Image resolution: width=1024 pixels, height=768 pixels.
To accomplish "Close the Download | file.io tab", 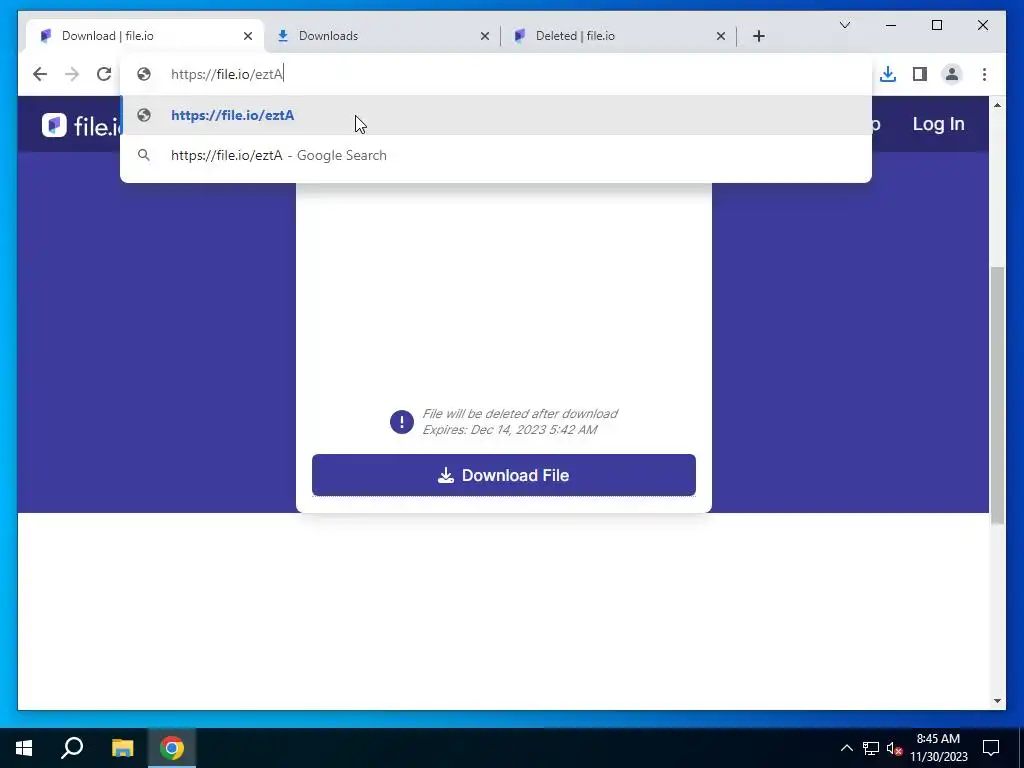I will [x=248, y=36].
